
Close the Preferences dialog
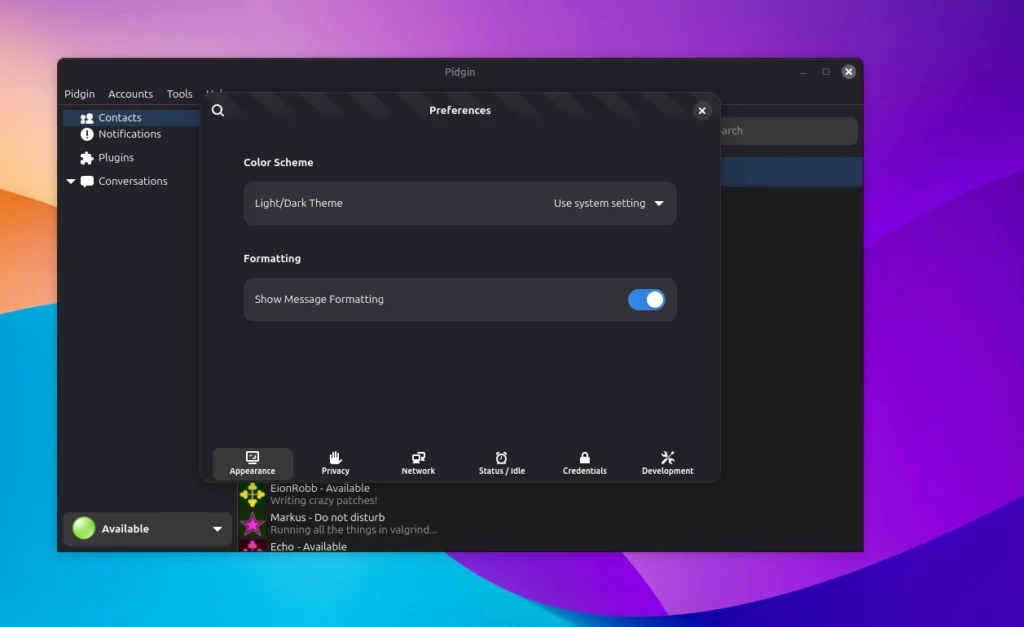701,110
